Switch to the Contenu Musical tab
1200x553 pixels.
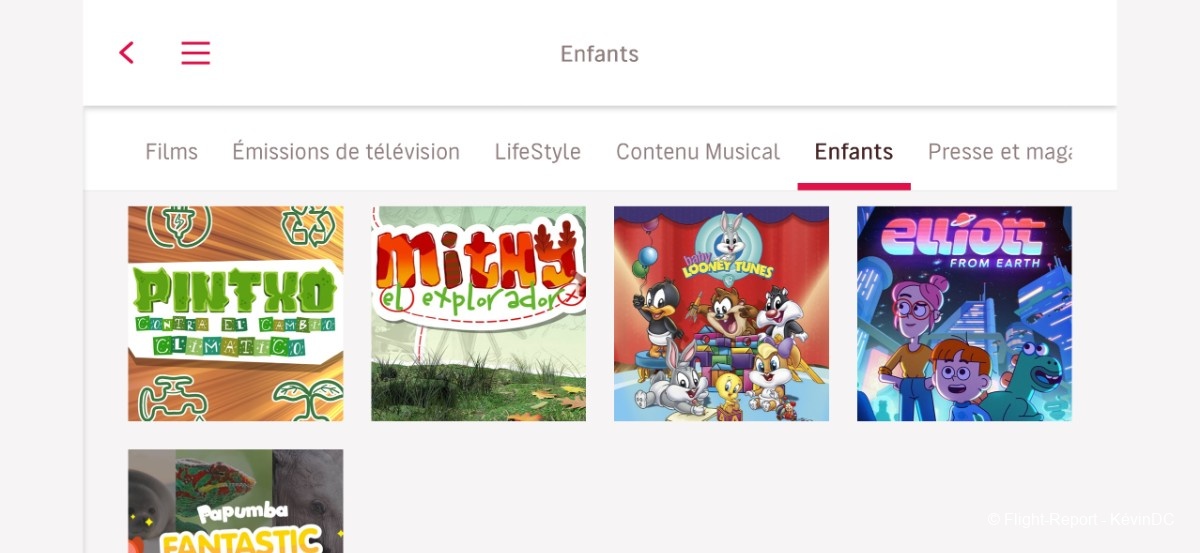tap(698, 152)
